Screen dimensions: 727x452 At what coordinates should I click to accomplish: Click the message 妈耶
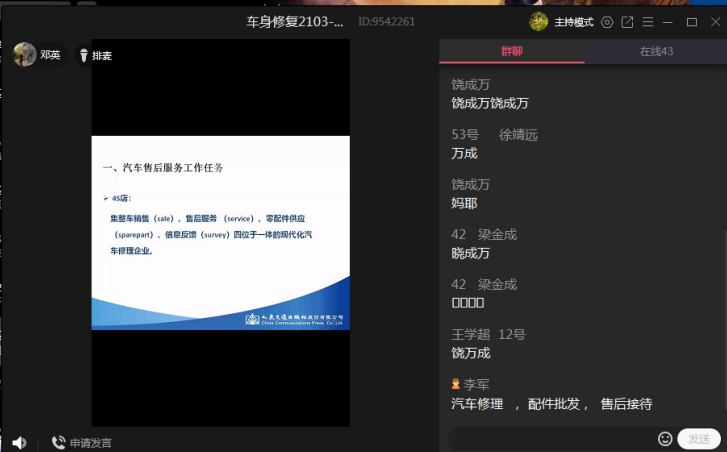tap(464, 204)
